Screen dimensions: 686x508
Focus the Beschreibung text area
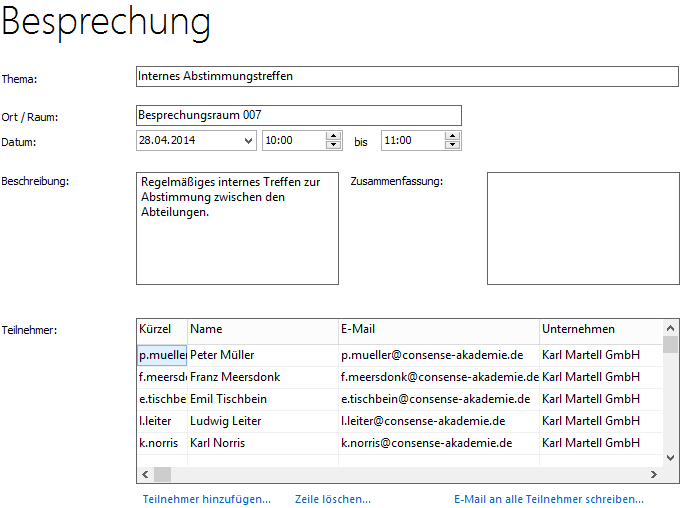(x=237, y=228)
